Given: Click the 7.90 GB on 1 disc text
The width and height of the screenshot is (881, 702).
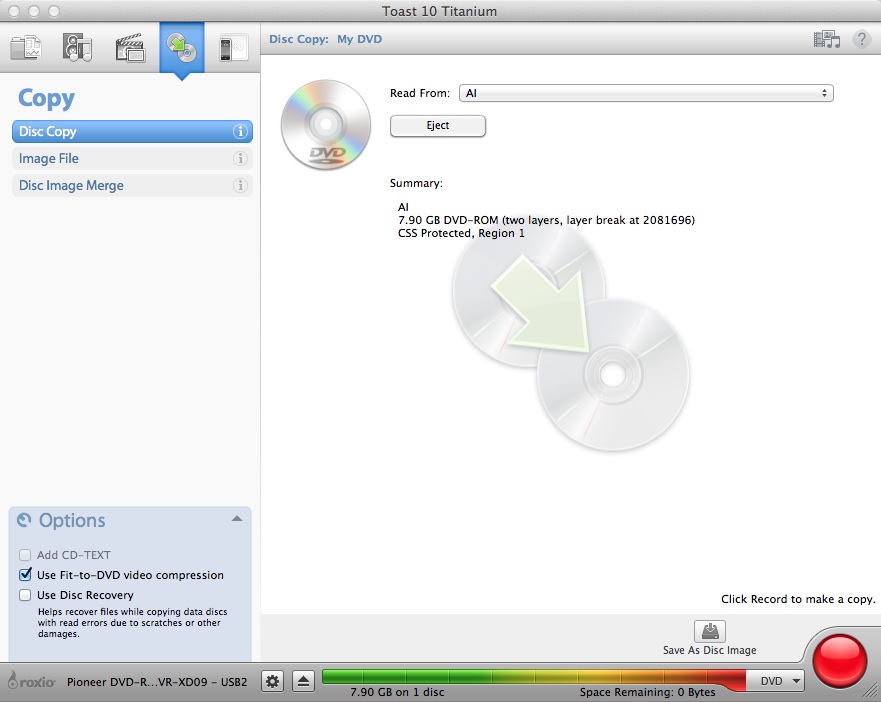Looking at the screenshot, I should click(x=397, y=692).
